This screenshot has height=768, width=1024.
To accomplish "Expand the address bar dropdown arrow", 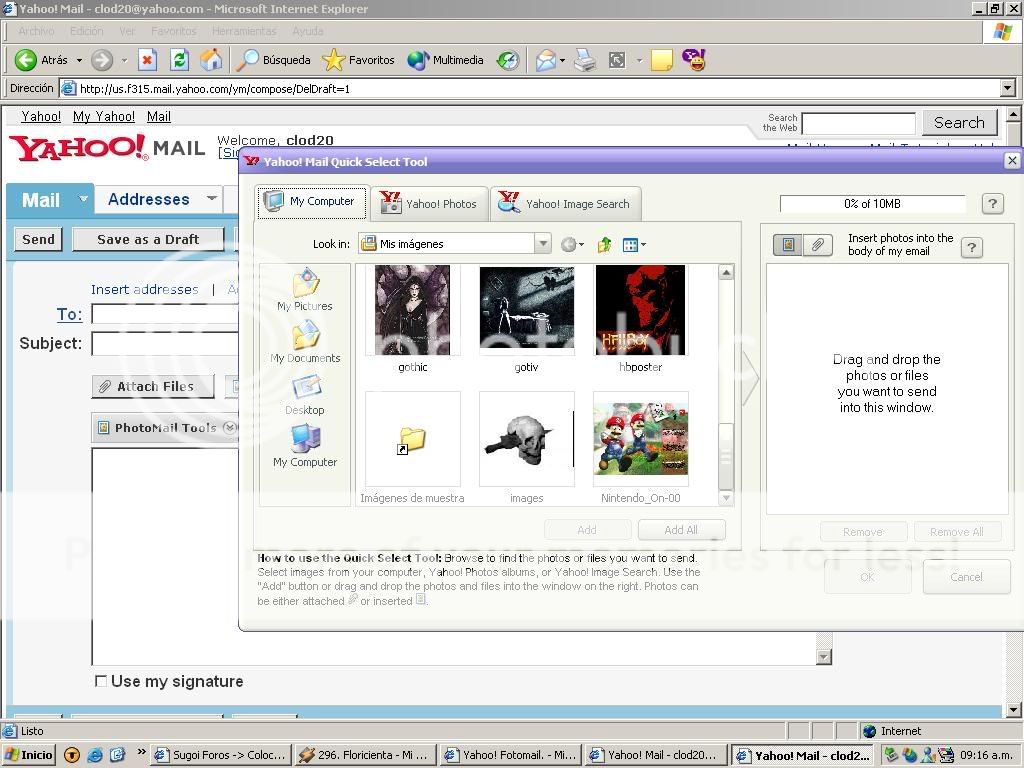I will coord(1008,88).
